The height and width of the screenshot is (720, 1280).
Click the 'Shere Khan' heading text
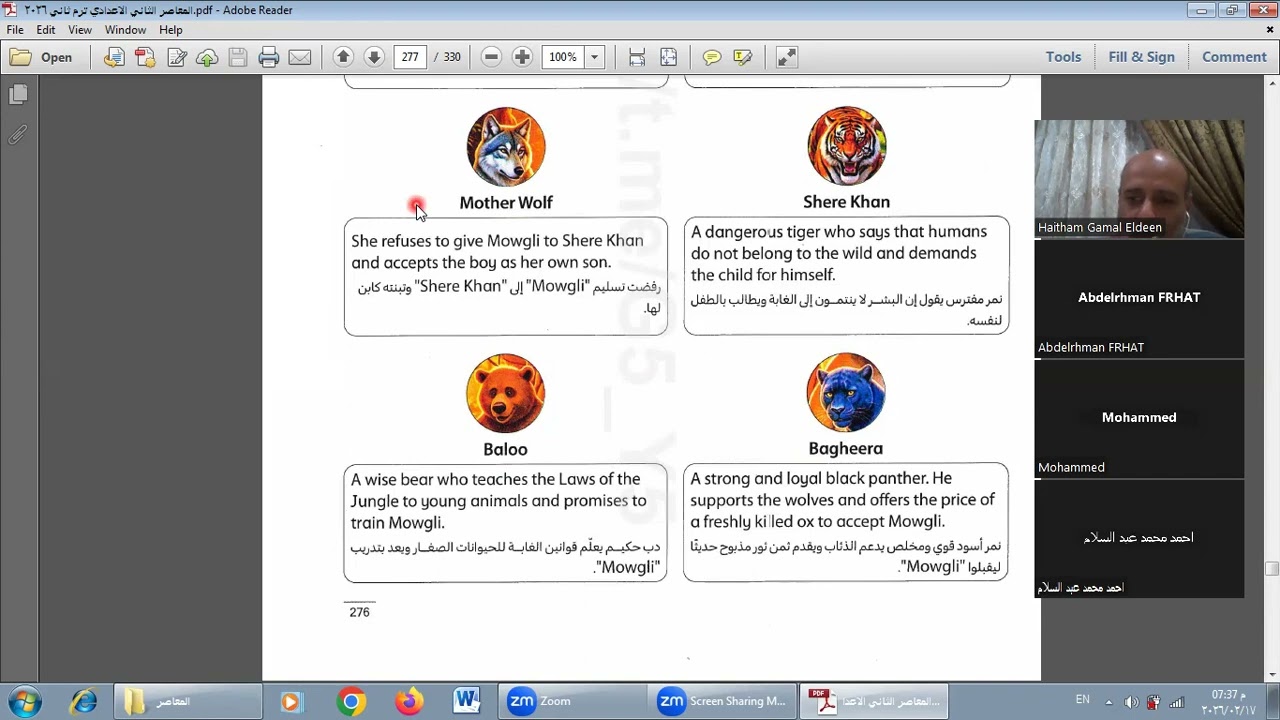pos(846,202)
